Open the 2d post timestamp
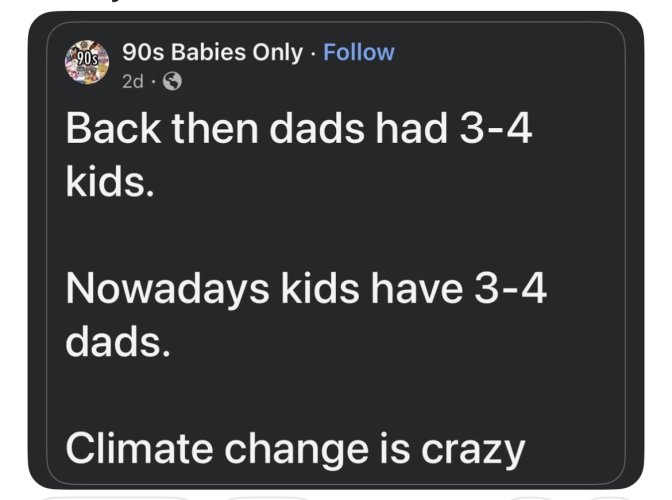The width and height of the screenshot is (672, 500). tap(132, 81)
